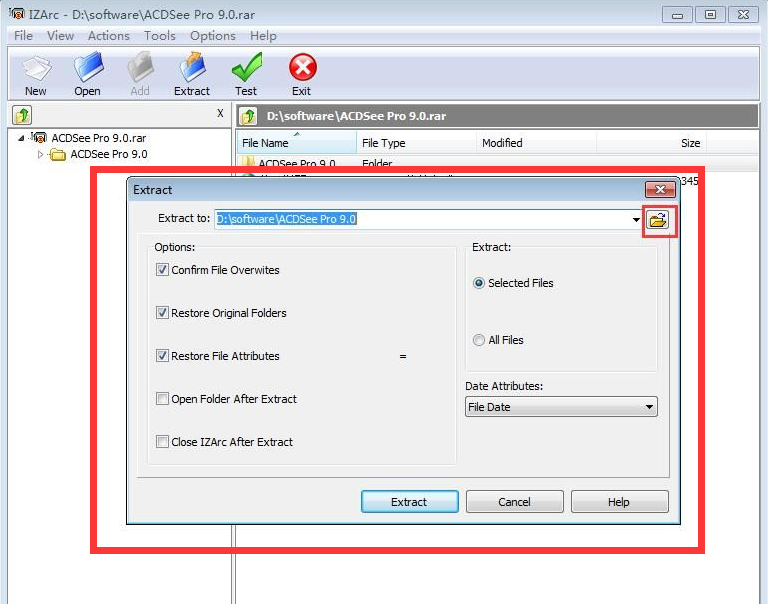Click the up-folder icon in left tree pane

pos(22,116)
